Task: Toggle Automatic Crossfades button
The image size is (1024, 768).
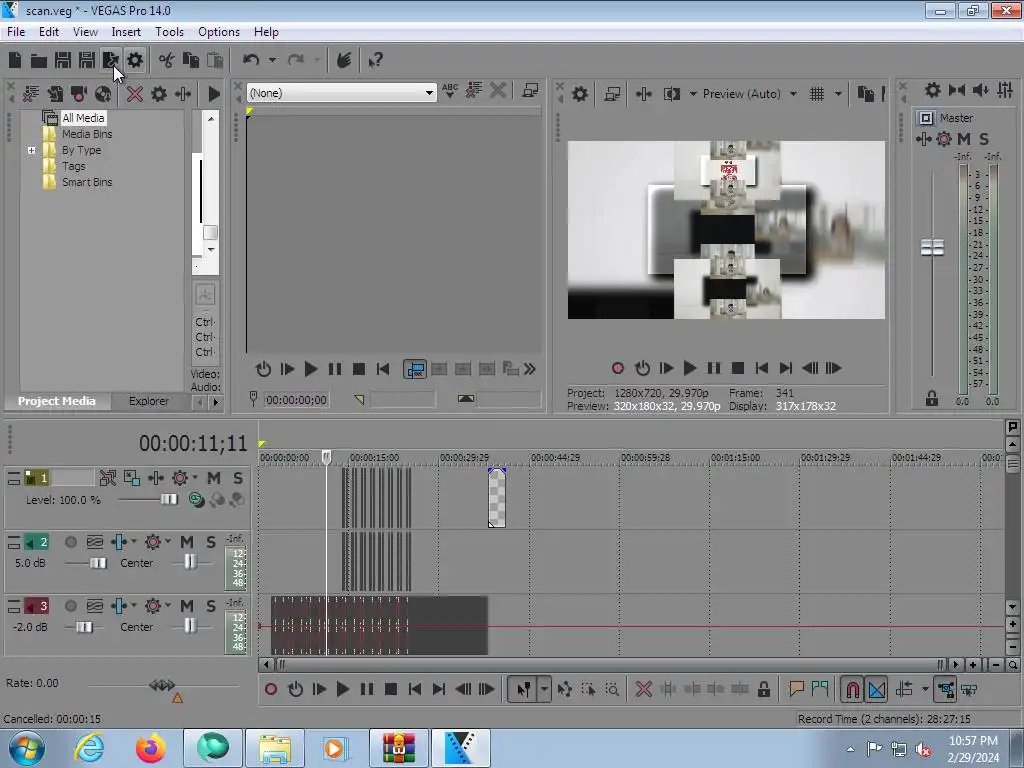Action: [x=876, y=690]
